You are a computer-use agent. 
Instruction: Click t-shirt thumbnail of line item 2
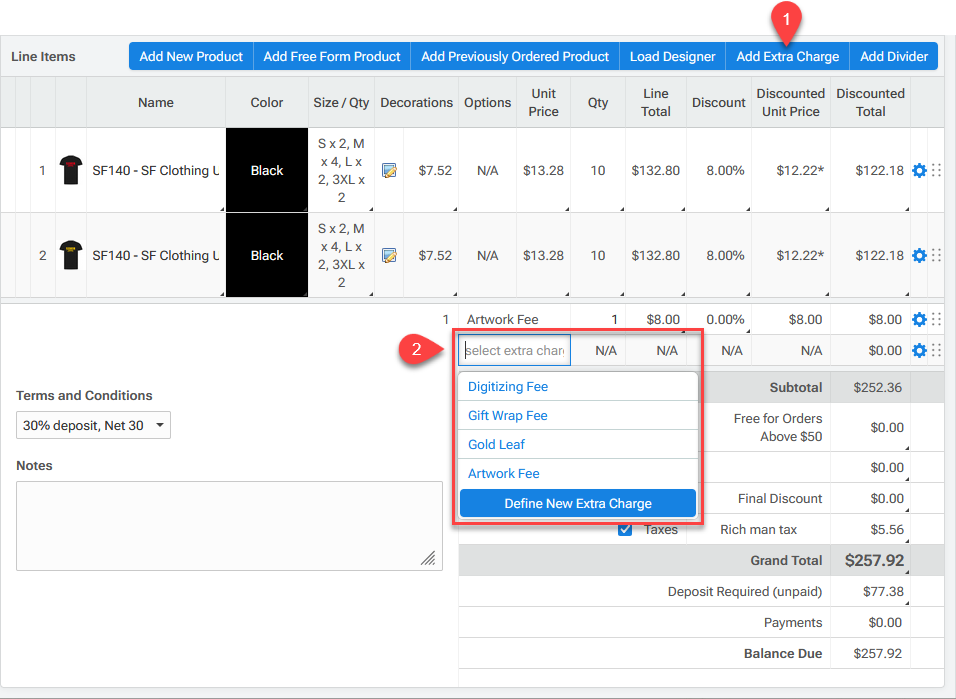(70, 256)
